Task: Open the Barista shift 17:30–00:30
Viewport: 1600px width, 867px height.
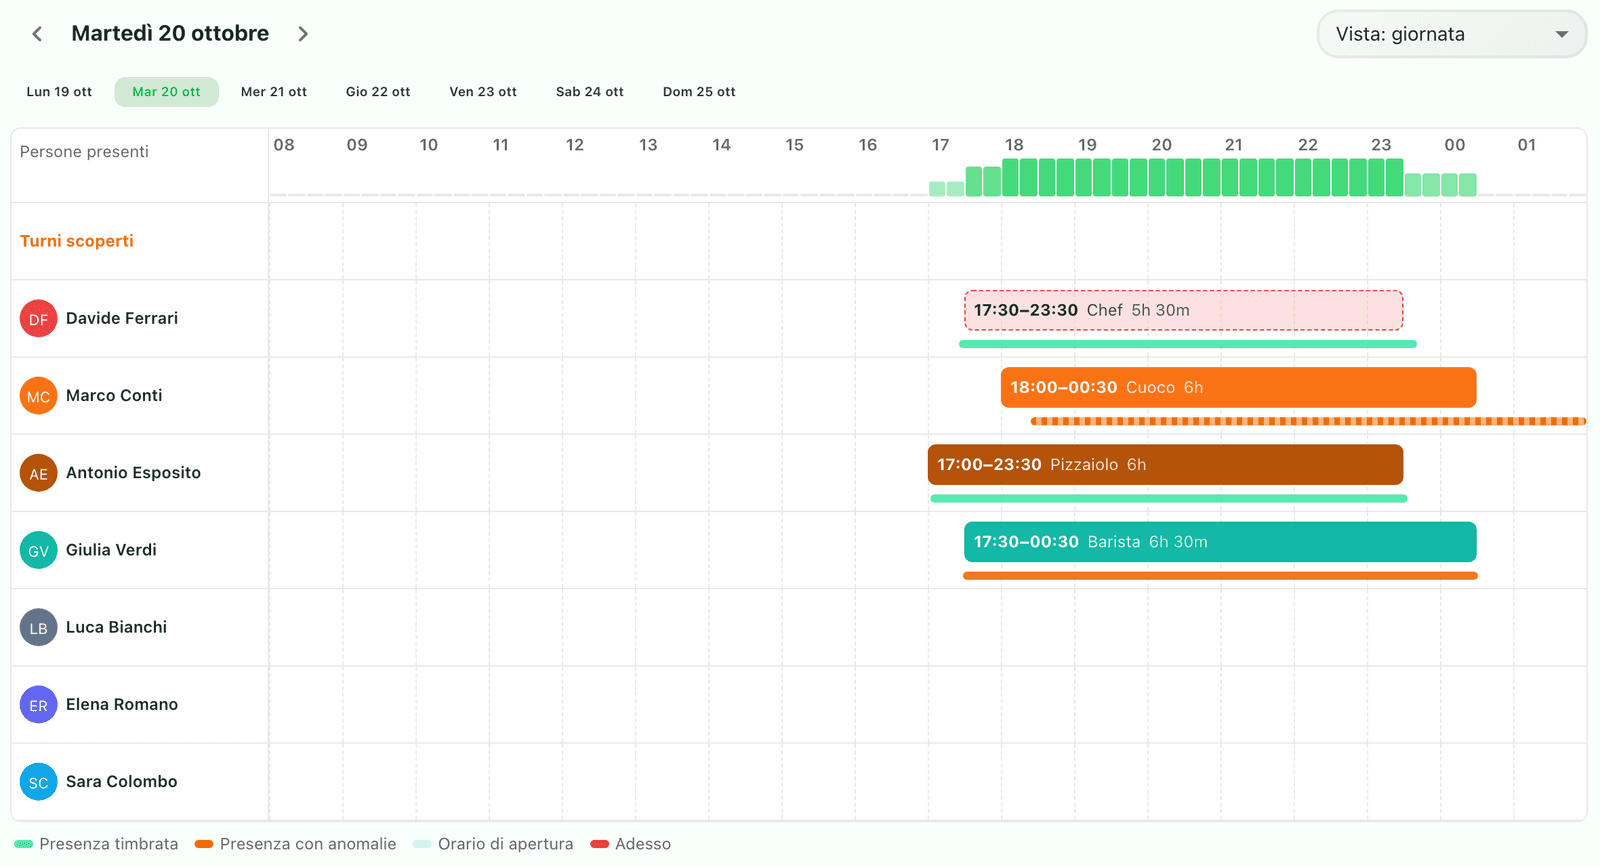Action: tap(1220, 542)
